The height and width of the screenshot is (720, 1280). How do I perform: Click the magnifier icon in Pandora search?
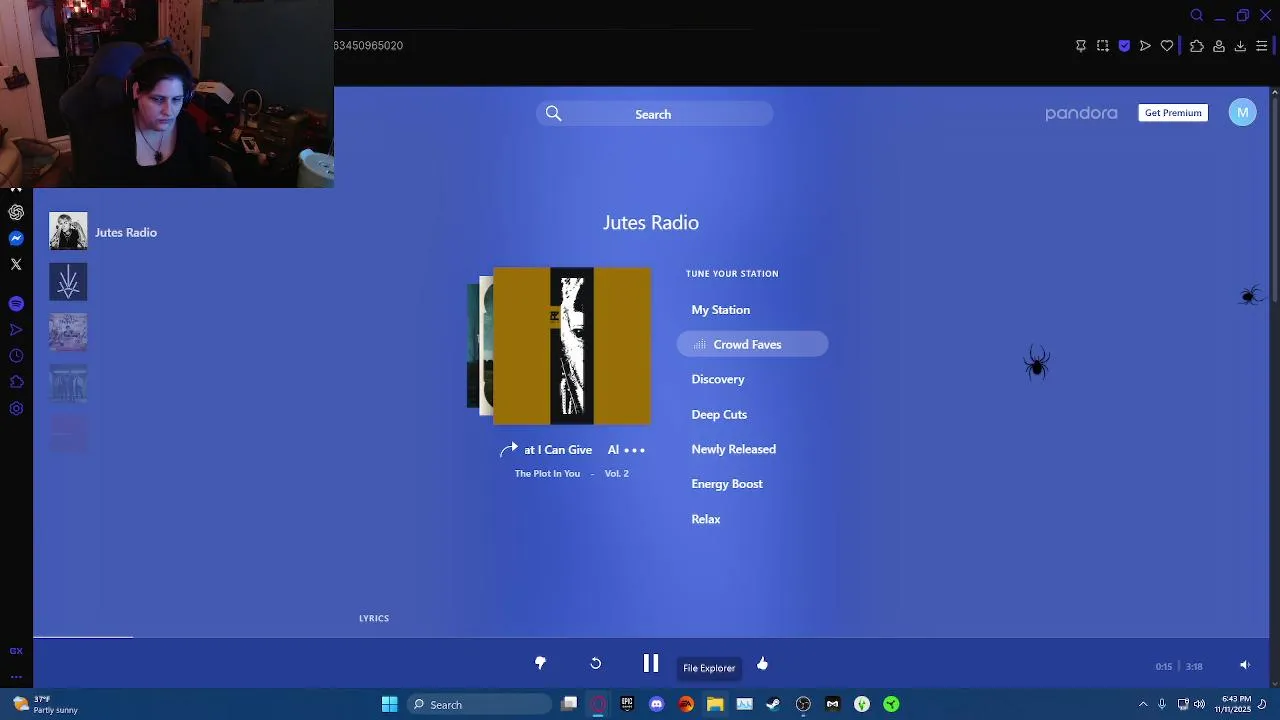554,114
